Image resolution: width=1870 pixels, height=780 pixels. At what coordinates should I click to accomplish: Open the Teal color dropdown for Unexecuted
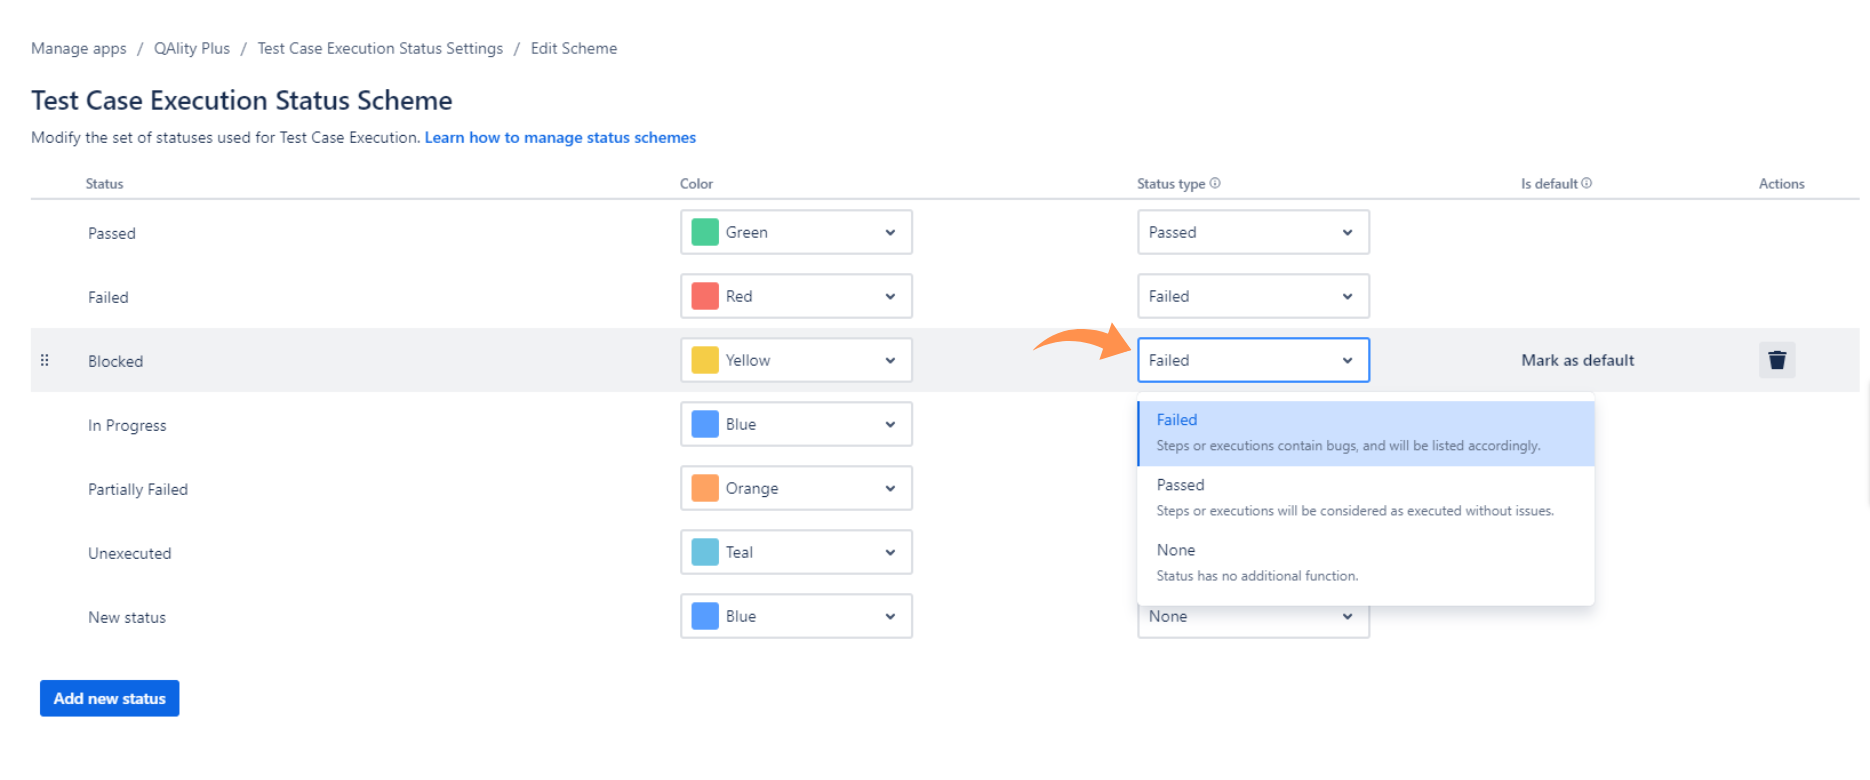click(x=796, y=552)
